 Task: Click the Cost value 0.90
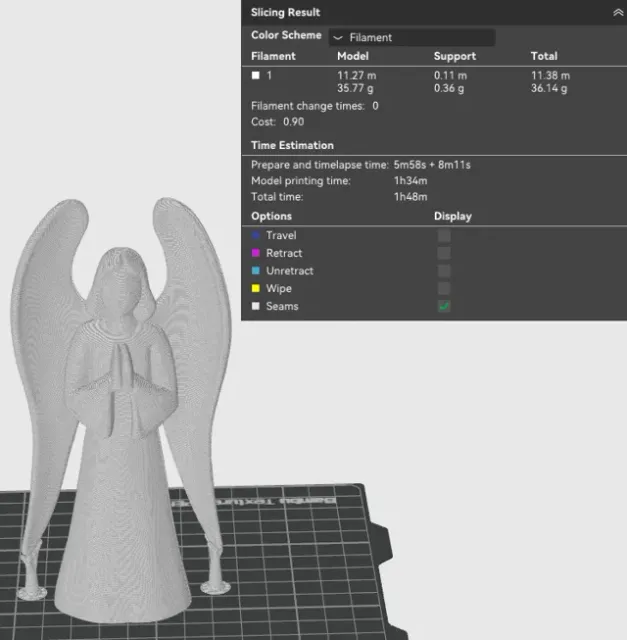293,122
